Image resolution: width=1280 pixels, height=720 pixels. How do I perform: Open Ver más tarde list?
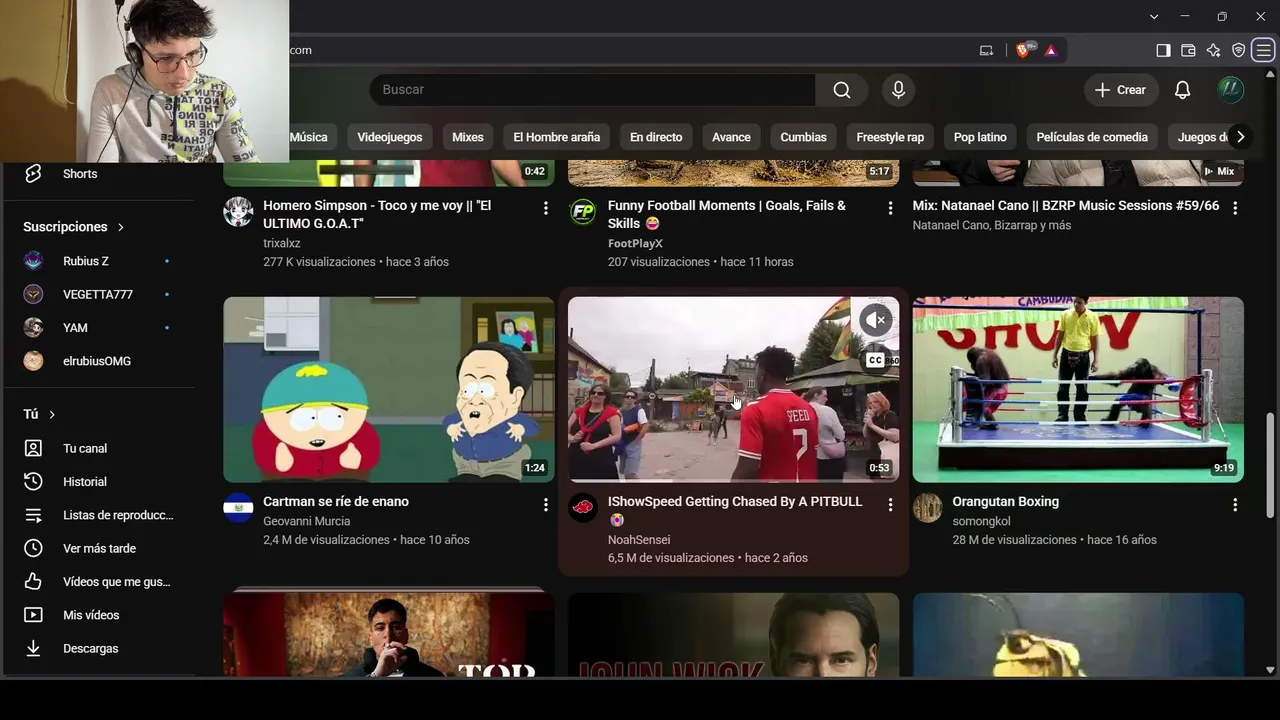point(97,548)
